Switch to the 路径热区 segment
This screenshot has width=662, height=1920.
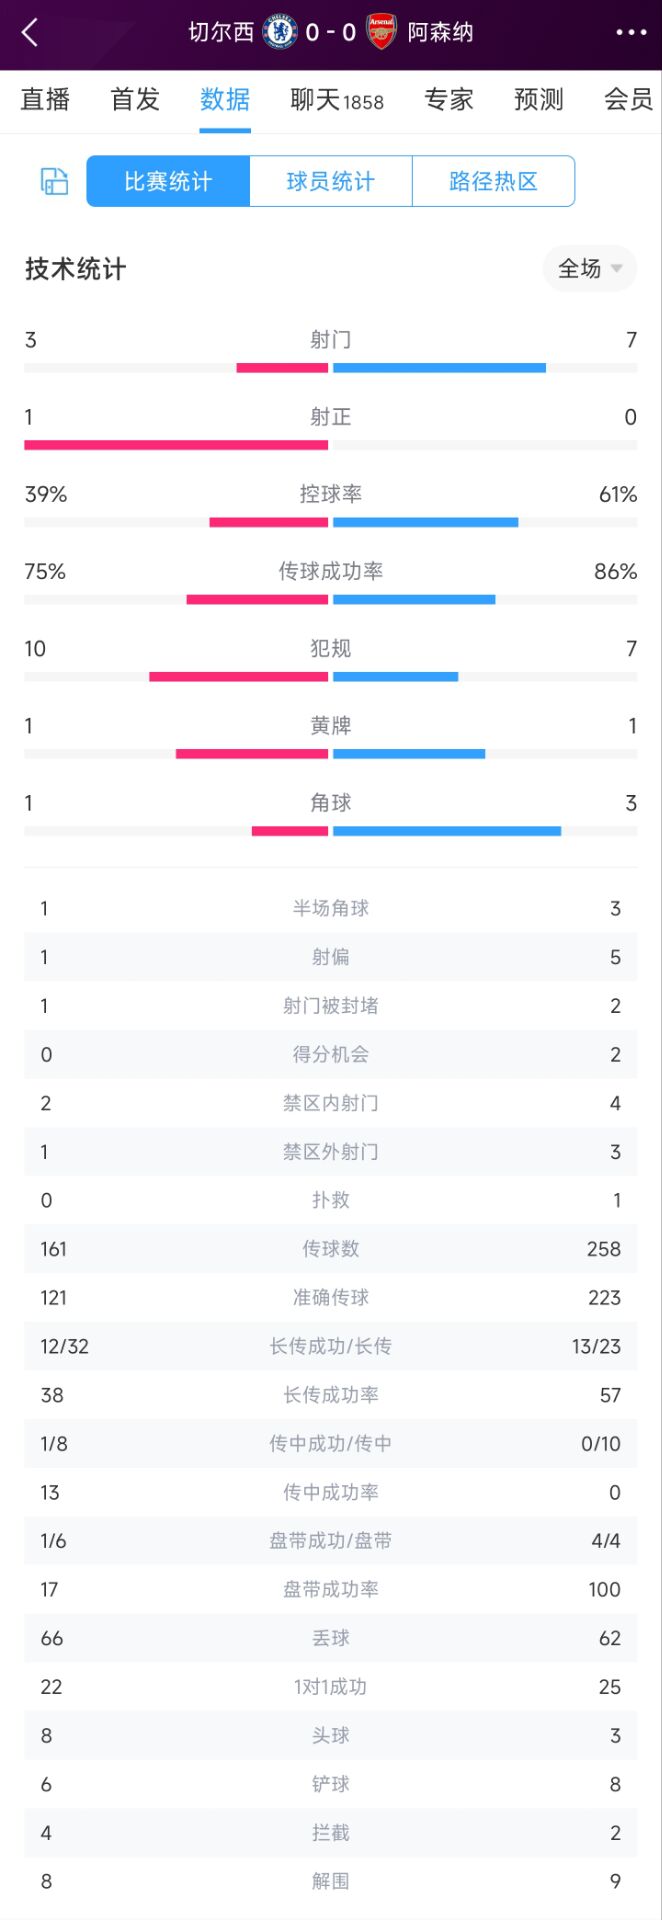click(x=493, y=181)
